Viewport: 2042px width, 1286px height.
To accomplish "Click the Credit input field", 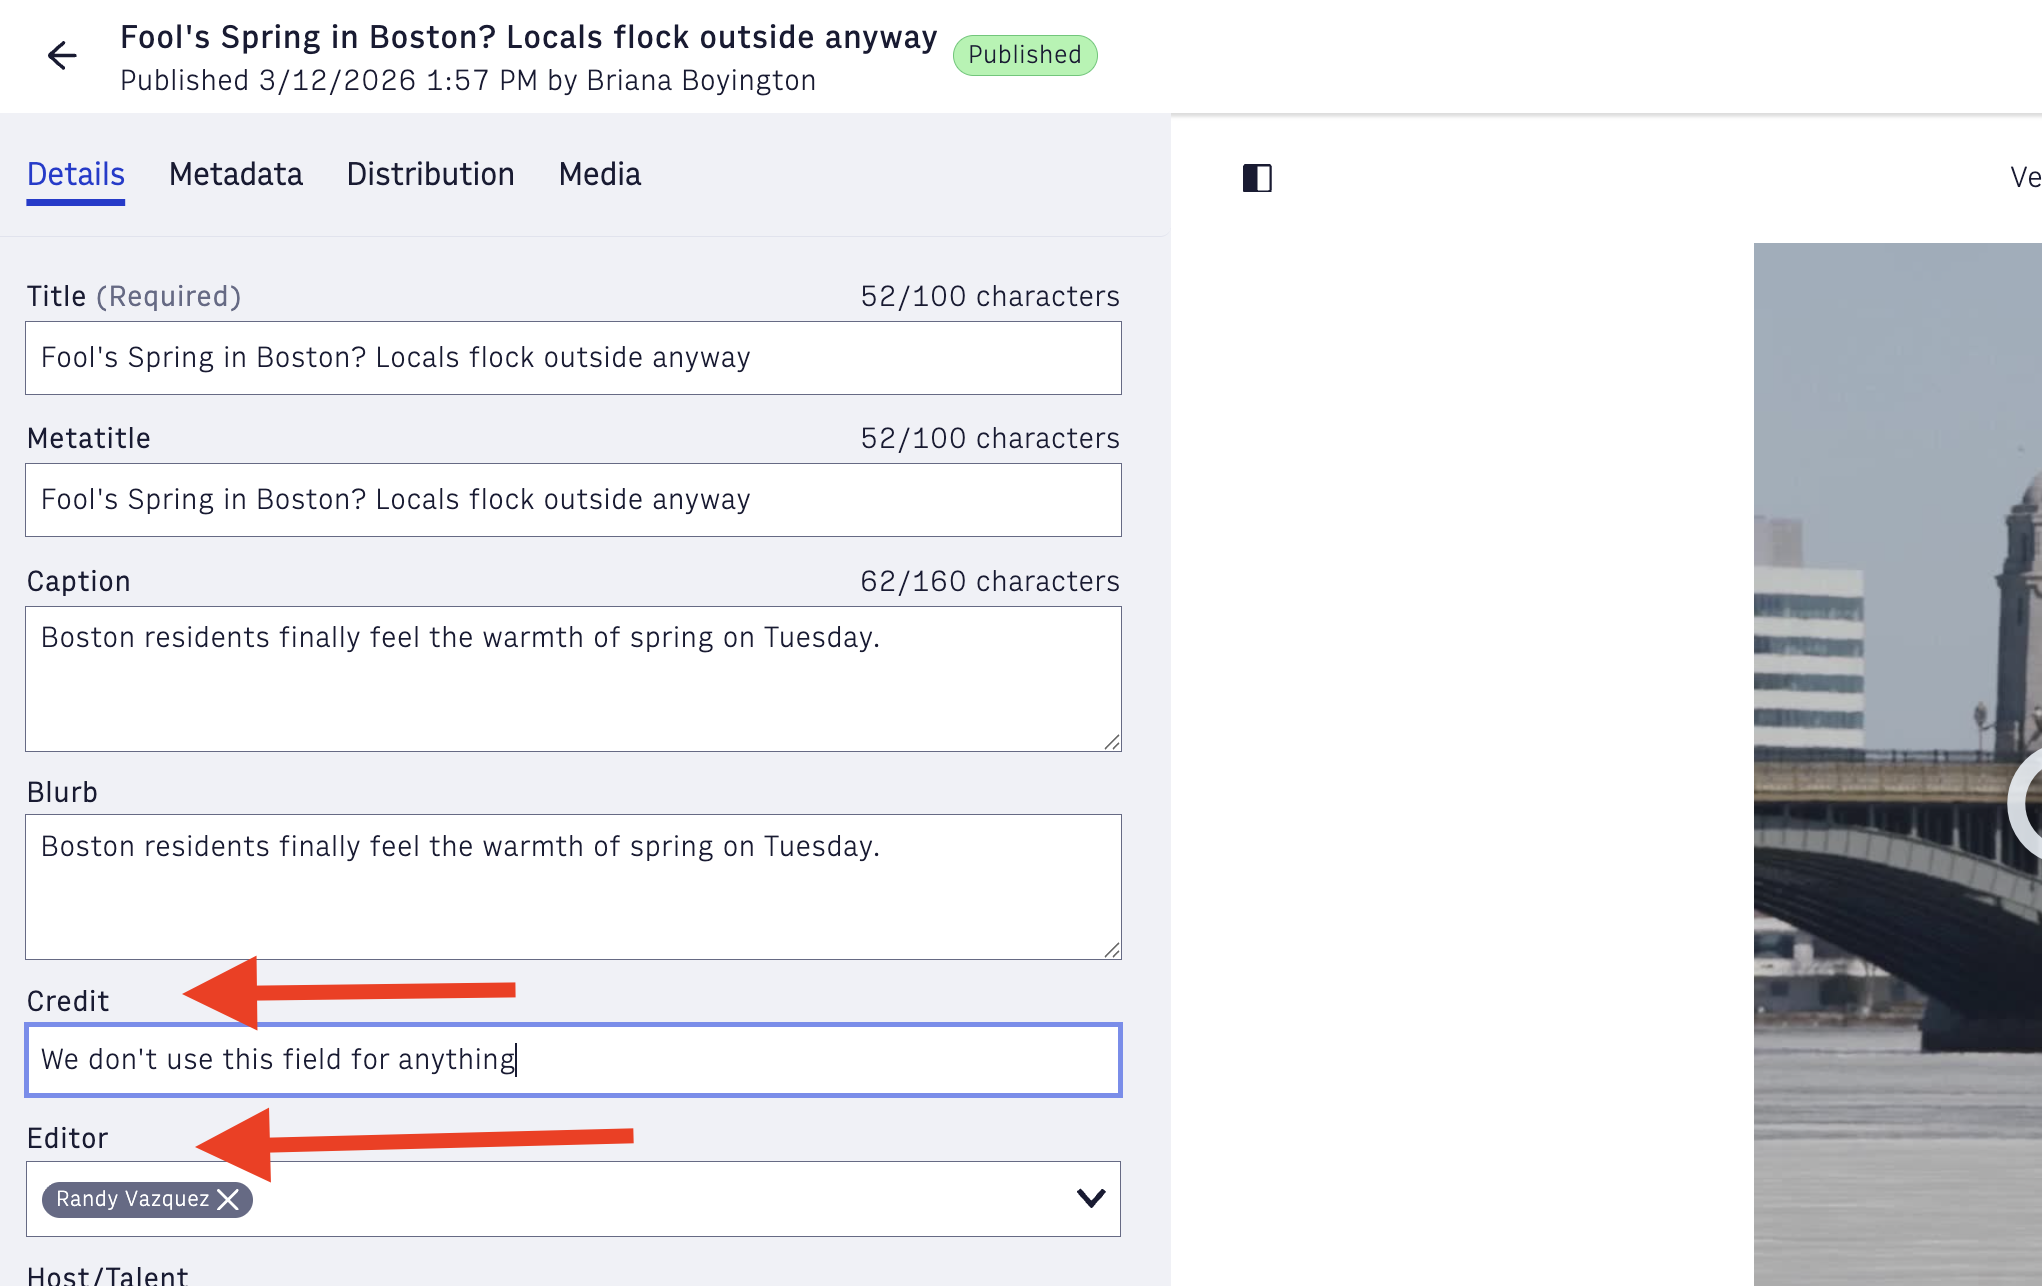I will pyautogui.click(x=573, y=1060).
